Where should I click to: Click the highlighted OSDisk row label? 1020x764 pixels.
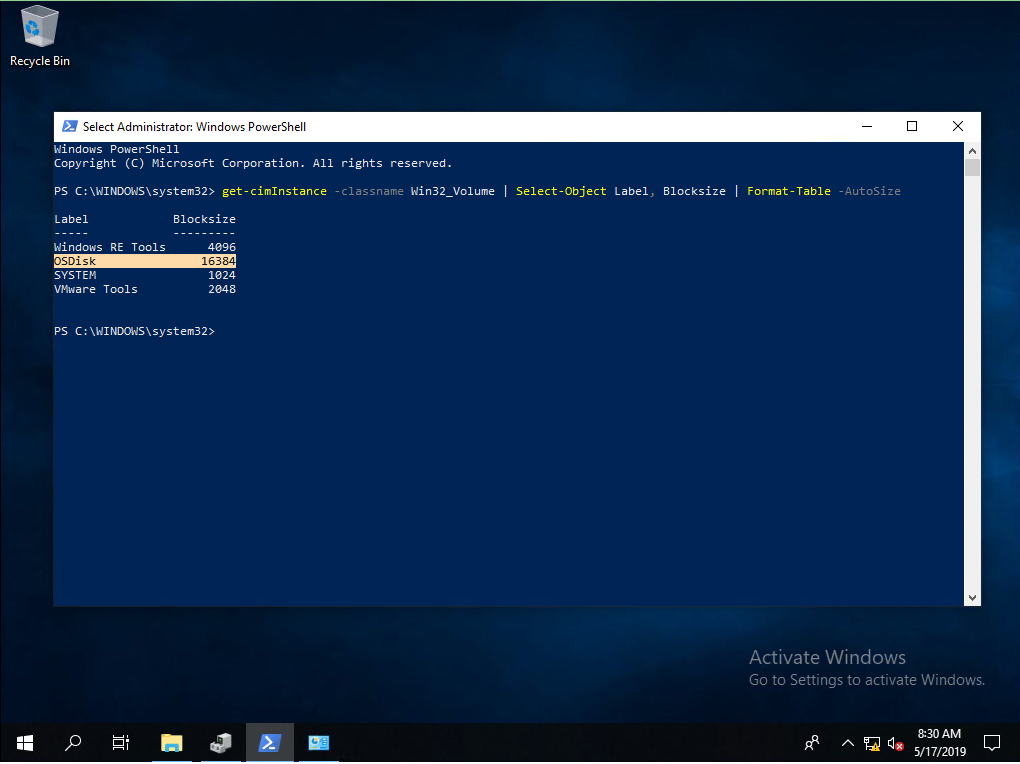(75, 261)
